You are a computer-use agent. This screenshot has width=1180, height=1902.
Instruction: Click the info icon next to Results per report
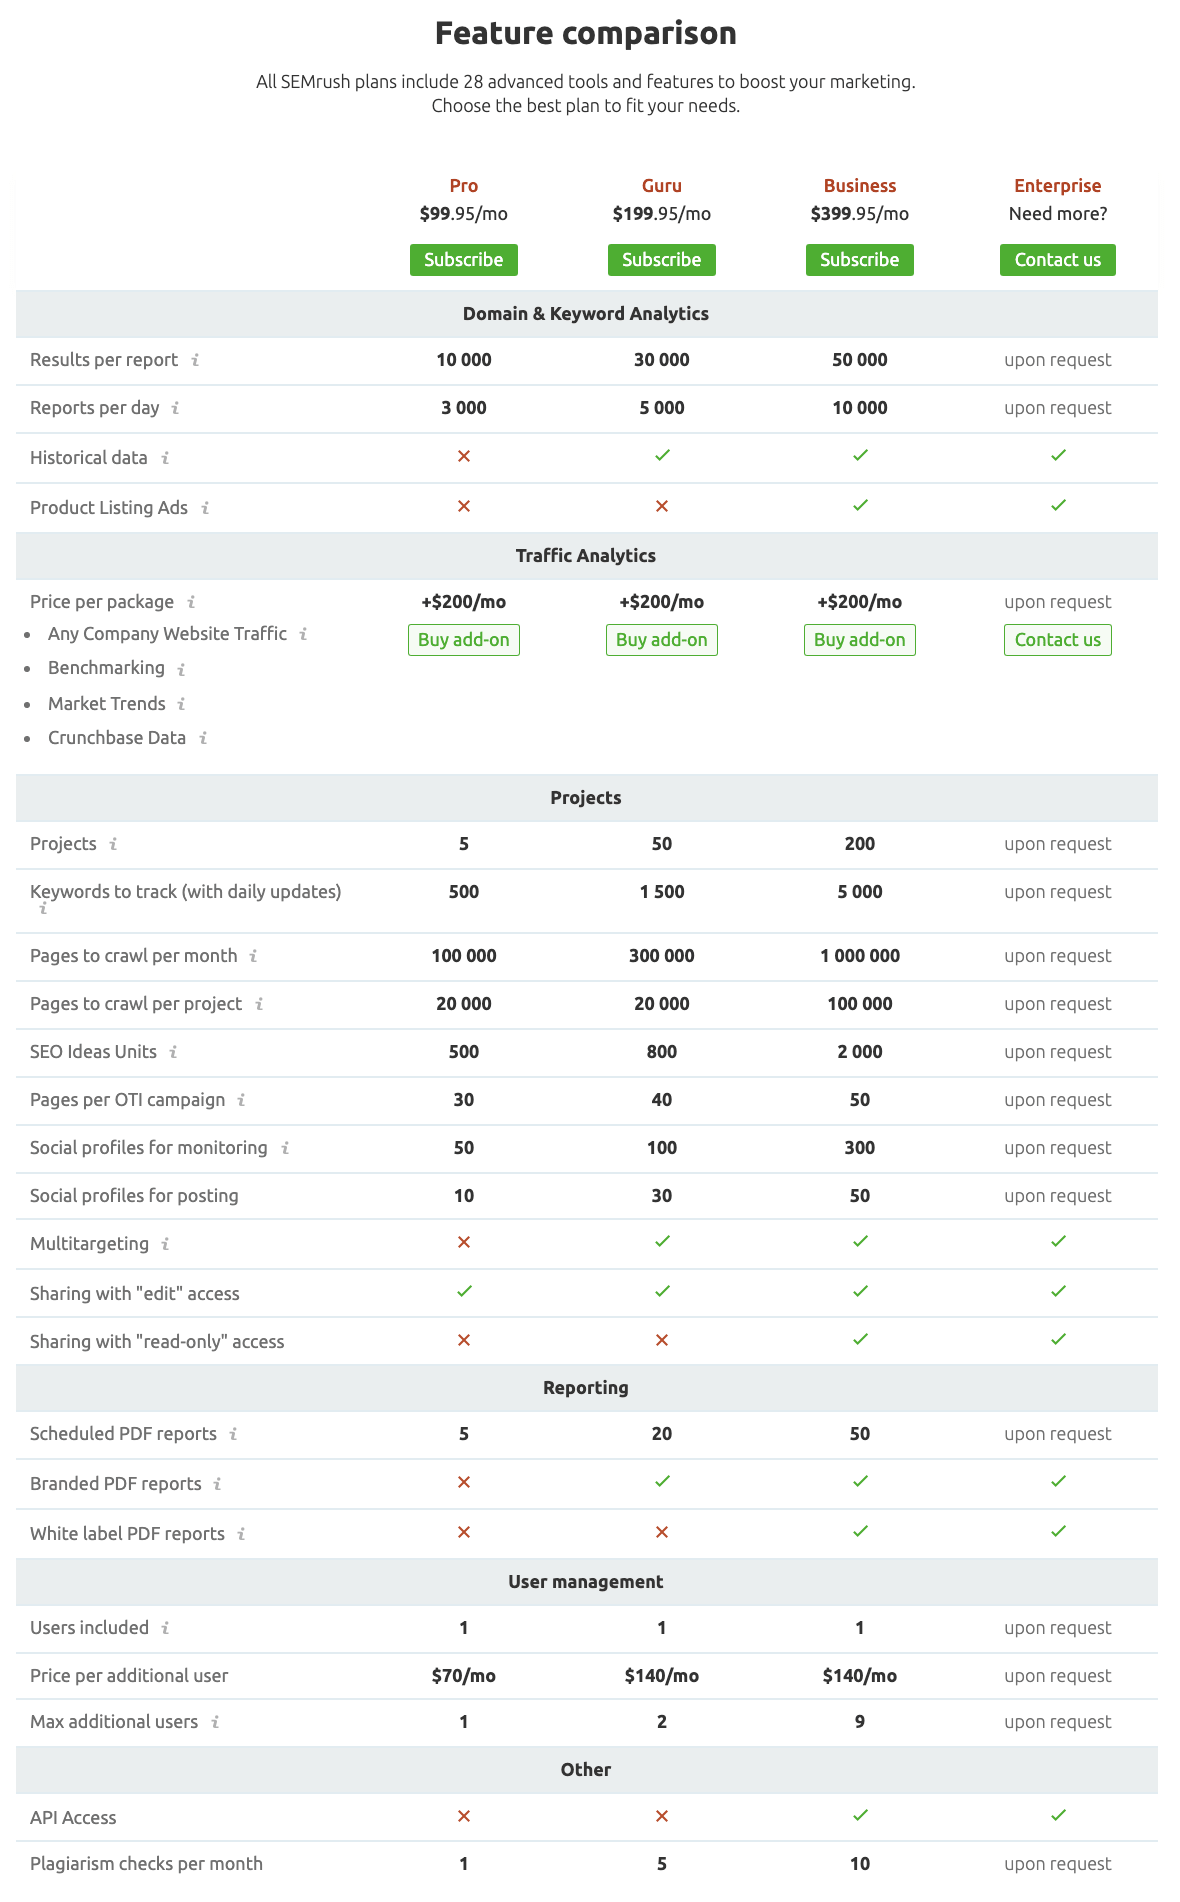point(195,360)
